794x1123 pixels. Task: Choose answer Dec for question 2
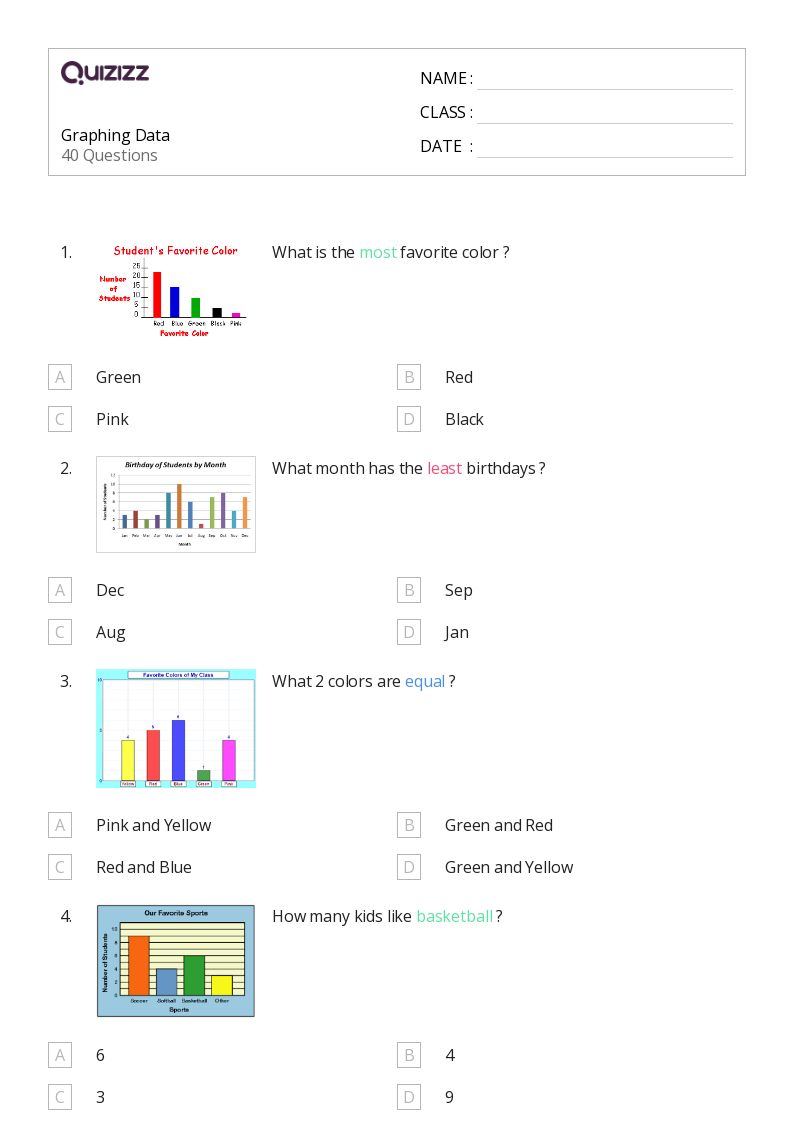pyautogui.click(x=60, y=590)
